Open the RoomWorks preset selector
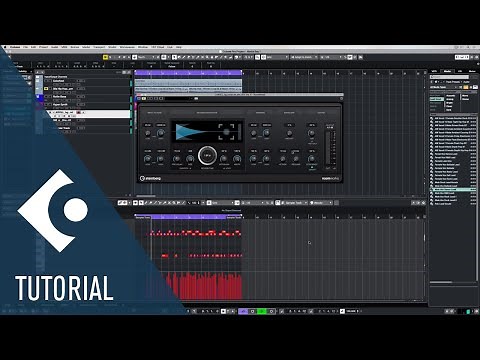 point(178,98)
